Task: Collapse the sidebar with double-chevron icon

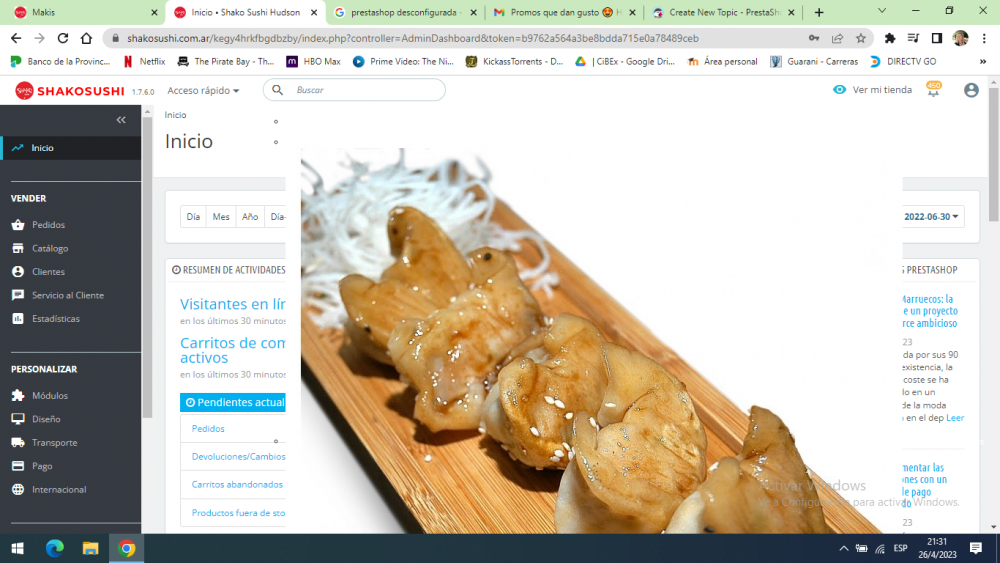Action: pos(121,120)
